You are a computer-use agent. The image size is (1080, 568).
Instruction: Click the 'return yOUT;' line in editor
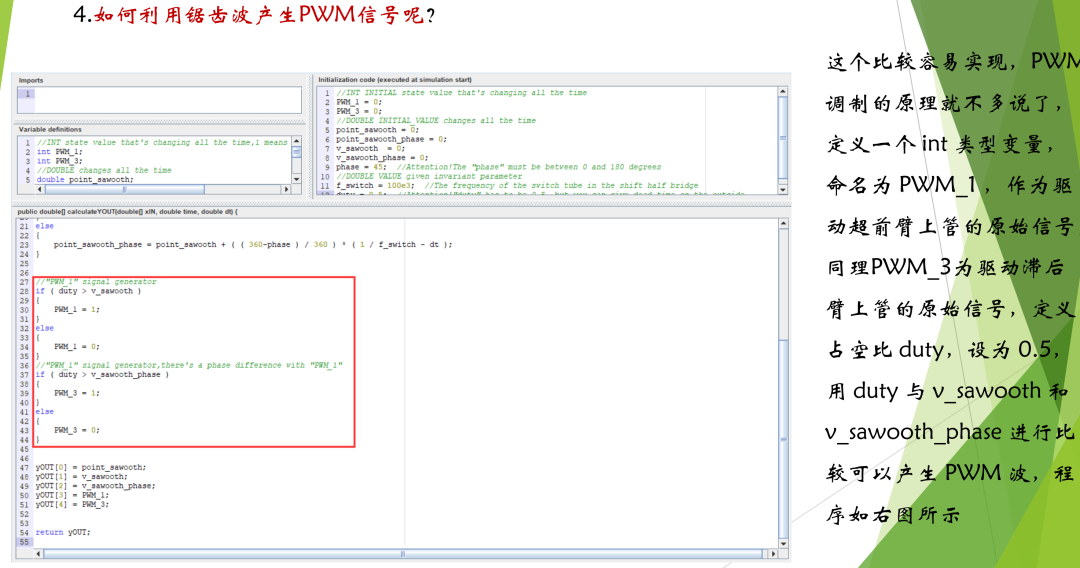62,532
